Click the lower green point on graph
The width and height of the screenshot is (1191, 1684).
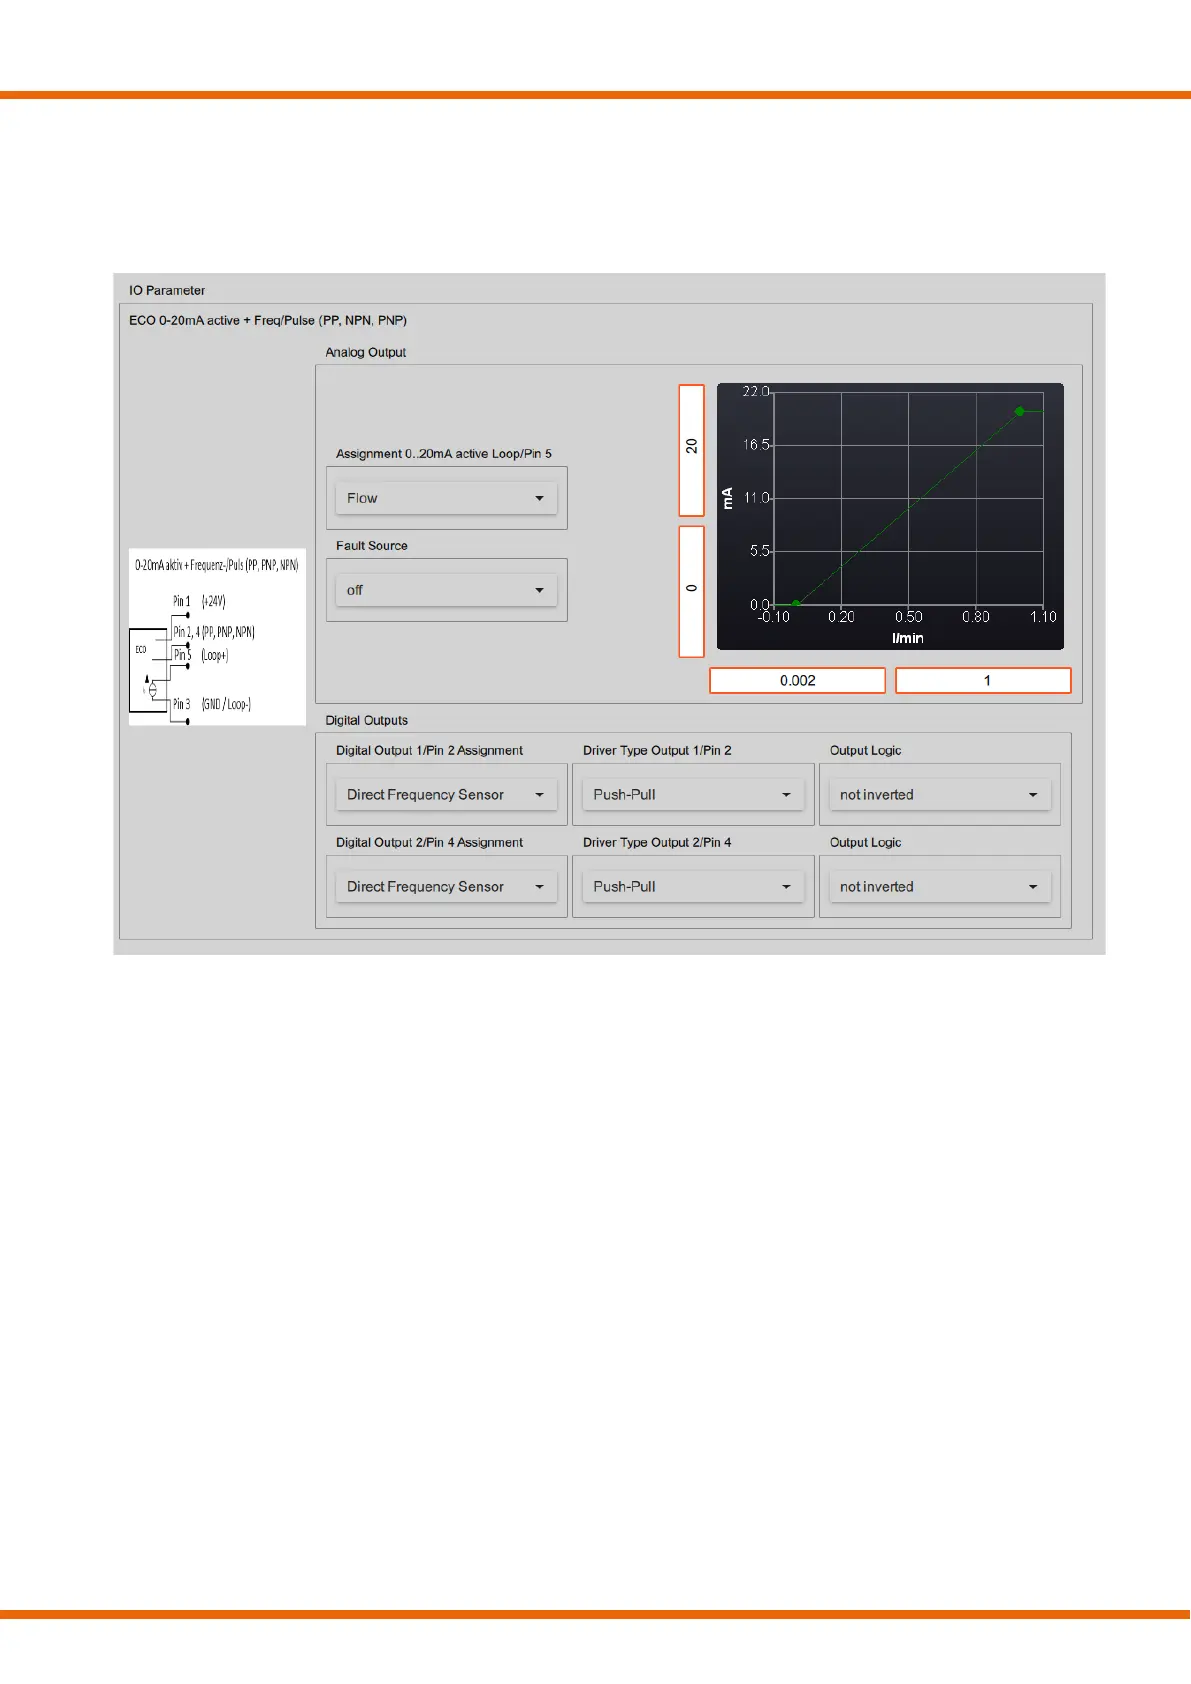point(796,603)
